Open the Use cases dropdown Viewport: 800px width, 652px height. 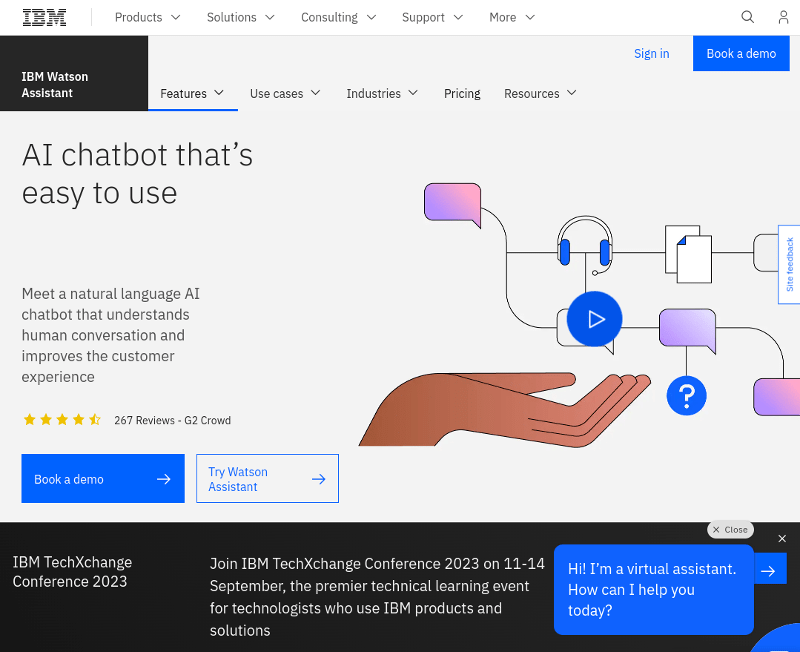[x=285, y=93]
